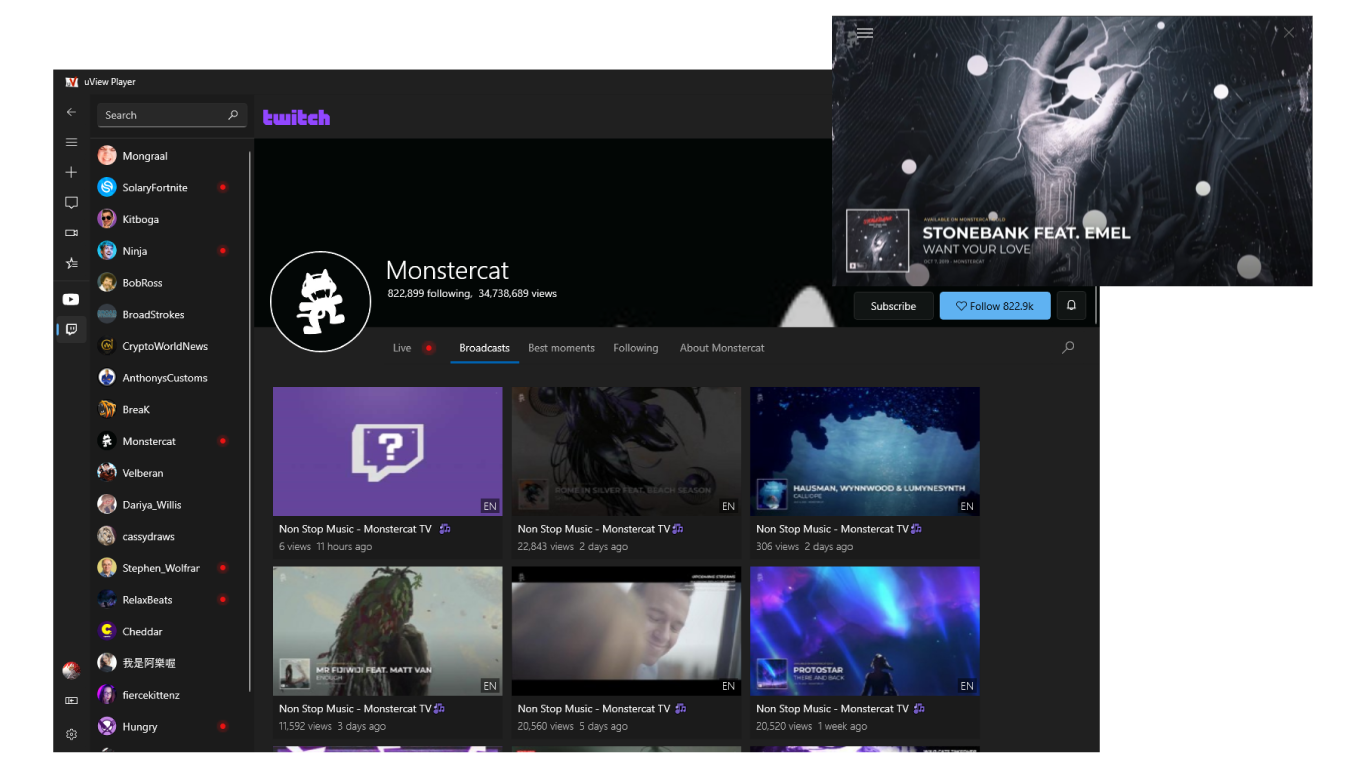The image size is (1366, 768).
Task: Switch to YouTube via sidebar icon
Action: tap(71, 299)
